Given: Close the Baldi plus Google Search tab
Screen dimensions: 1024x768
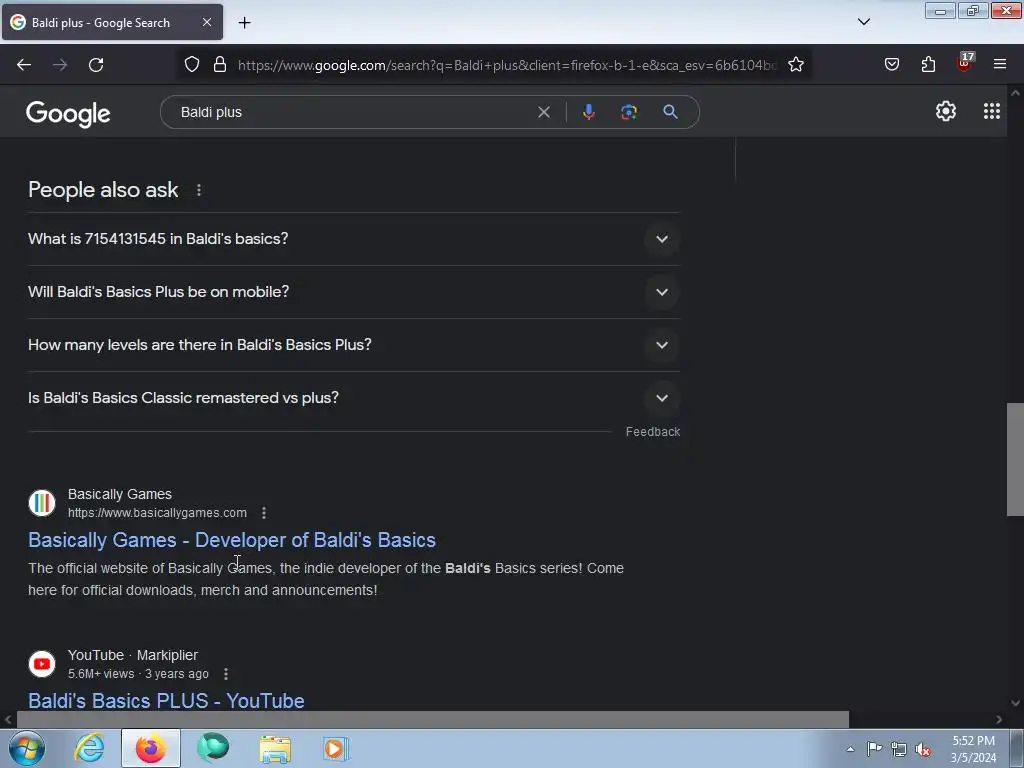Looking at the screenshot, I should pyautogui.click(x=206, y=22).
